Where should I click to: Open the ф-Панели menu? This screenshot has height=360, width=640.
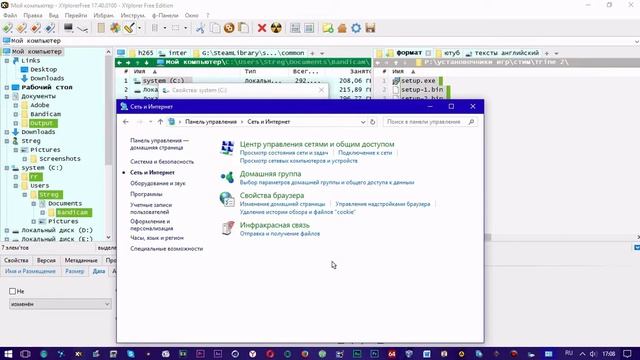(x=165, y=16)
